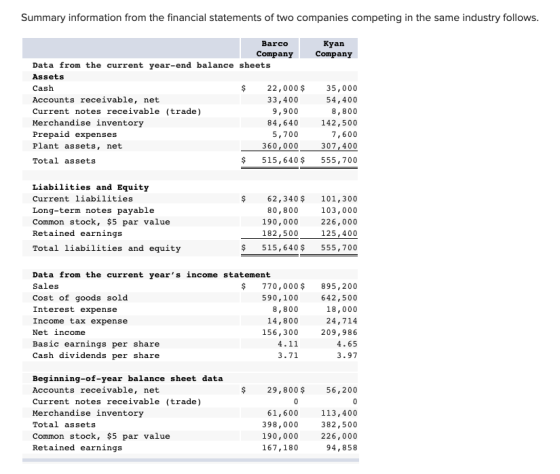Click the Liabilities and Equity heading

point(90,187)
